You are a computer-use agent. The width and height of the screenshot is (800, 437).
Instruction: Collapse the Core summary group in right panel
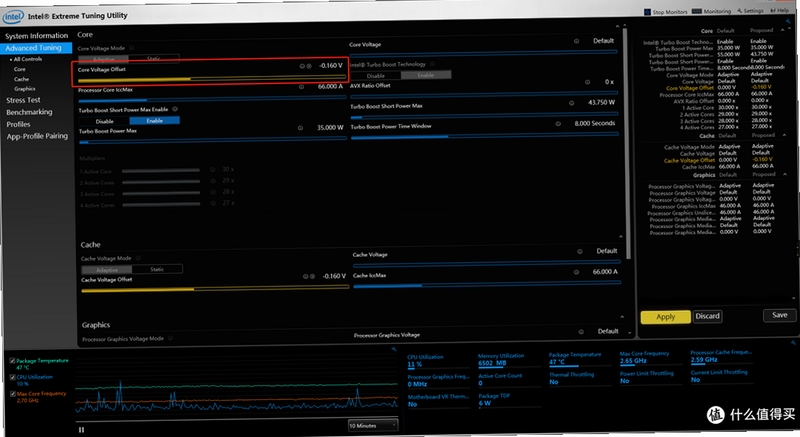[783, 30]
